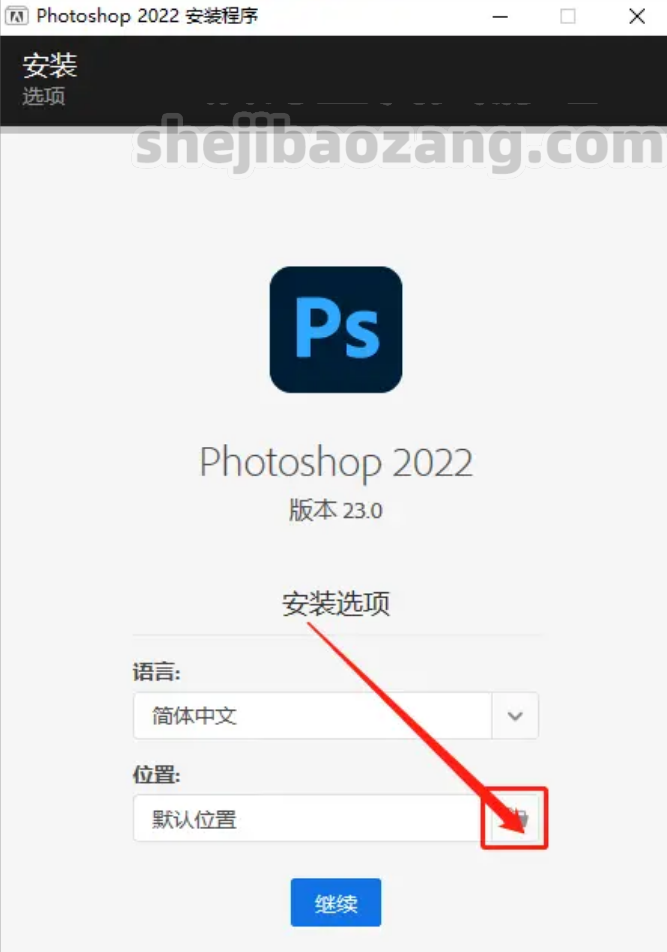The image size is (667, 952).
Task: Click the Photoshop 2022 product name text
Action: [x=336, y=463]
